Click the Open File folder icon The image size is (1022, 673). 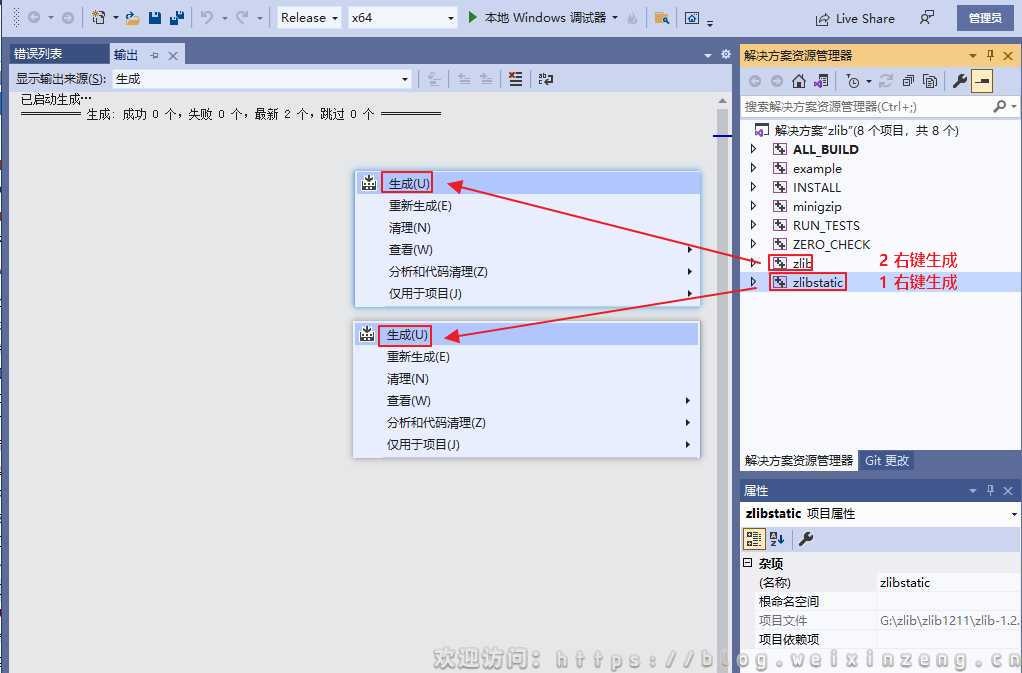tap(132, 18)
